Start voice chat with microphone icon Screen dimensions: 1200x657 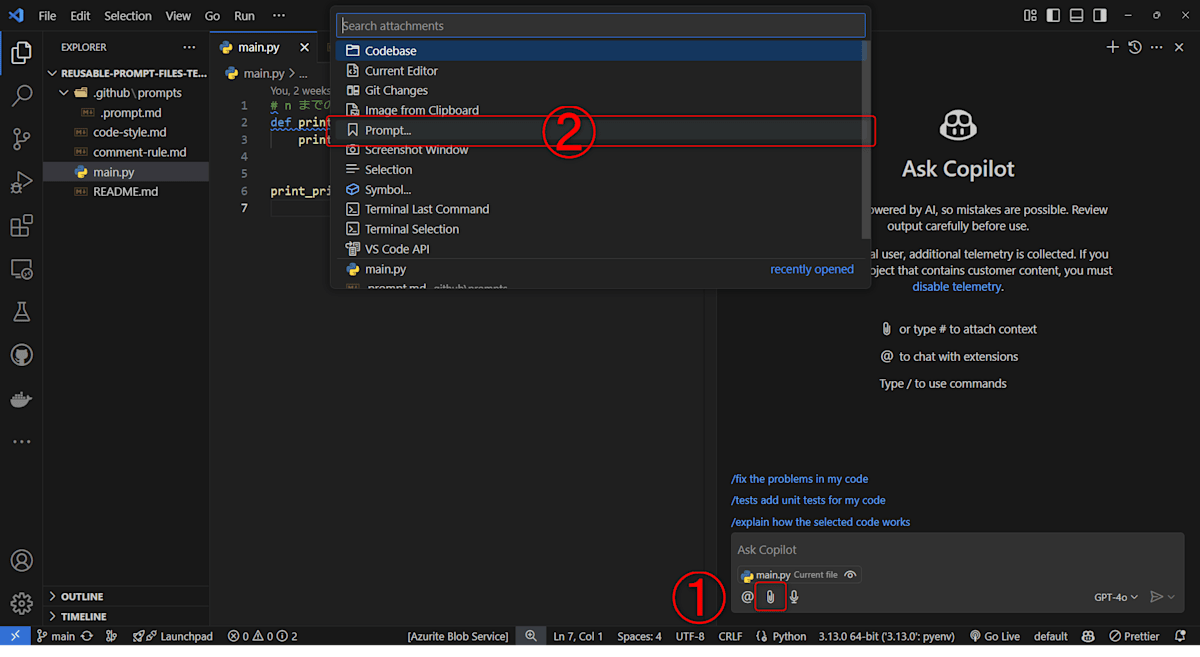[794, 597]
